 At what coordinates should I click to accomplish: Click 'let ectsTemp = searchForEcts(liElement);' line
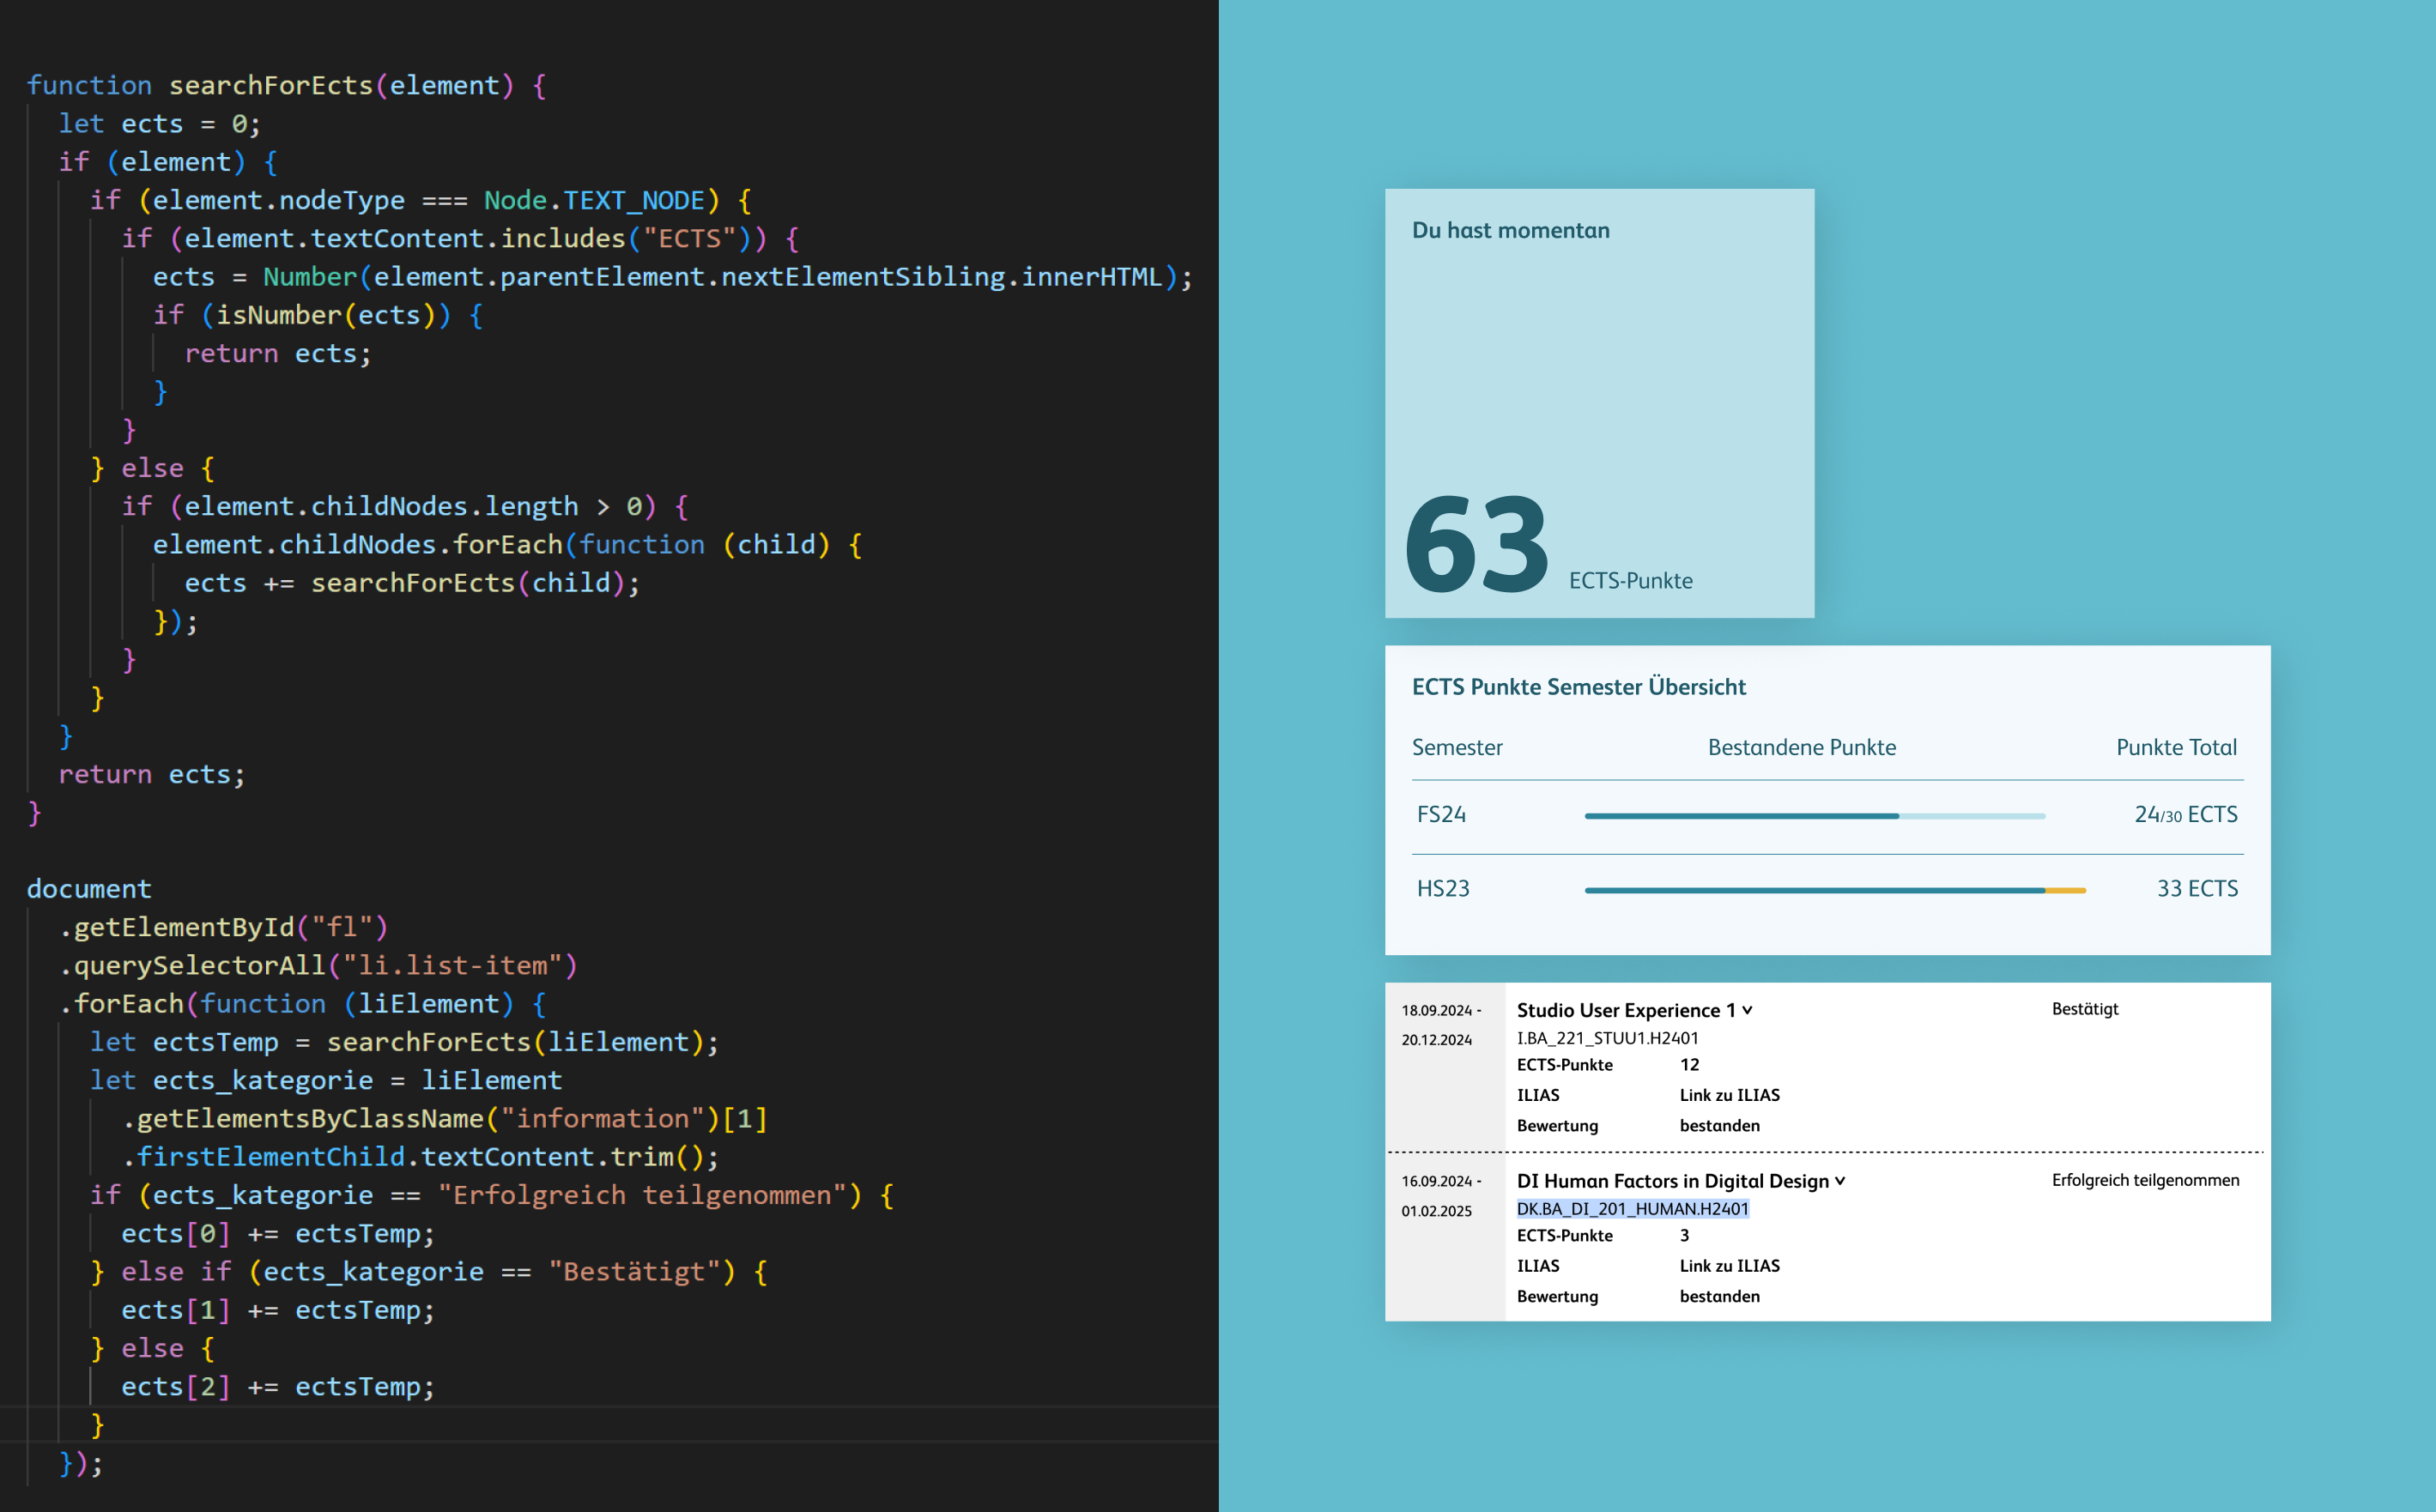click(404, 1043)
